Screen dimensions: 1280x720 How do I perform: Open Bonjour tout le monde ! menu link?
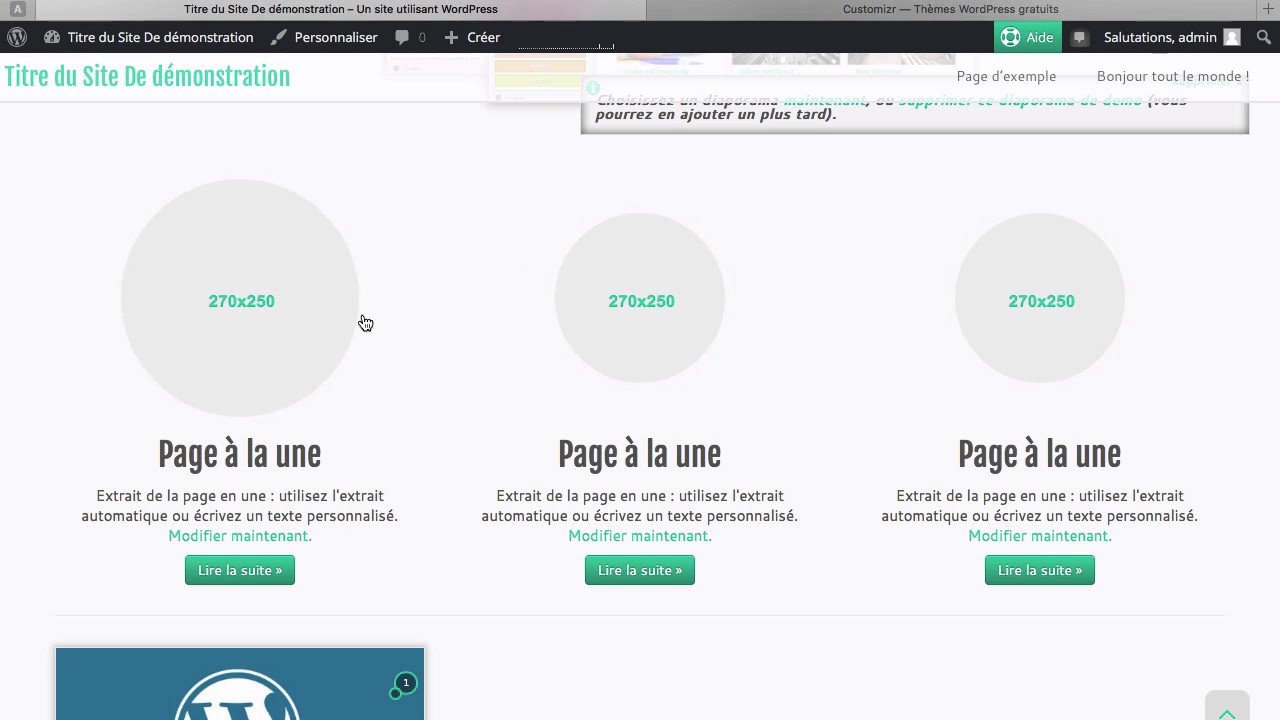1172,76
